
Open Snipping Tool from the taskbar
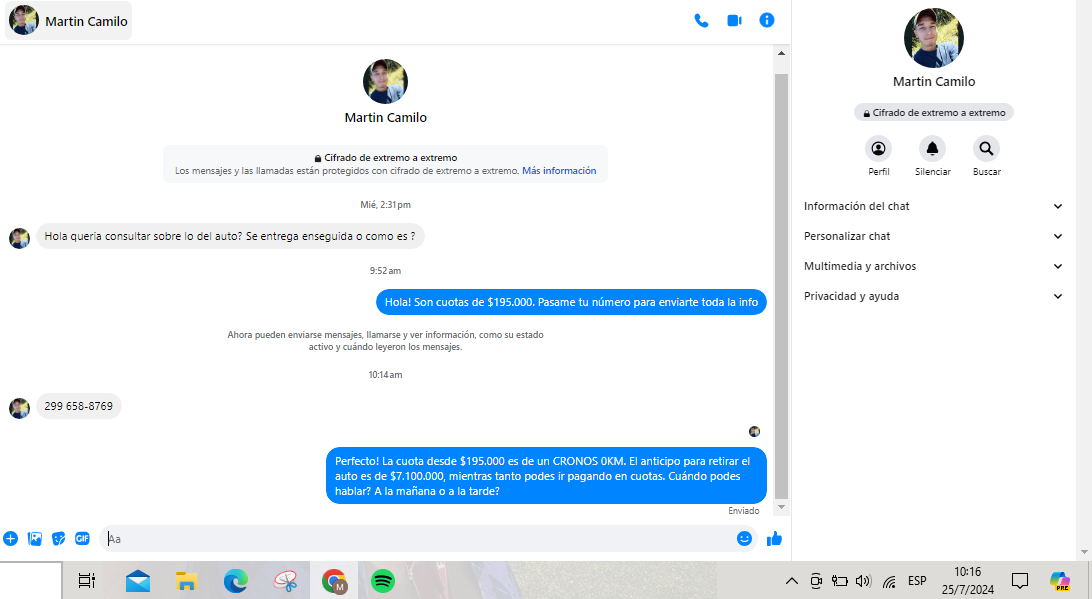click(285, 580)
